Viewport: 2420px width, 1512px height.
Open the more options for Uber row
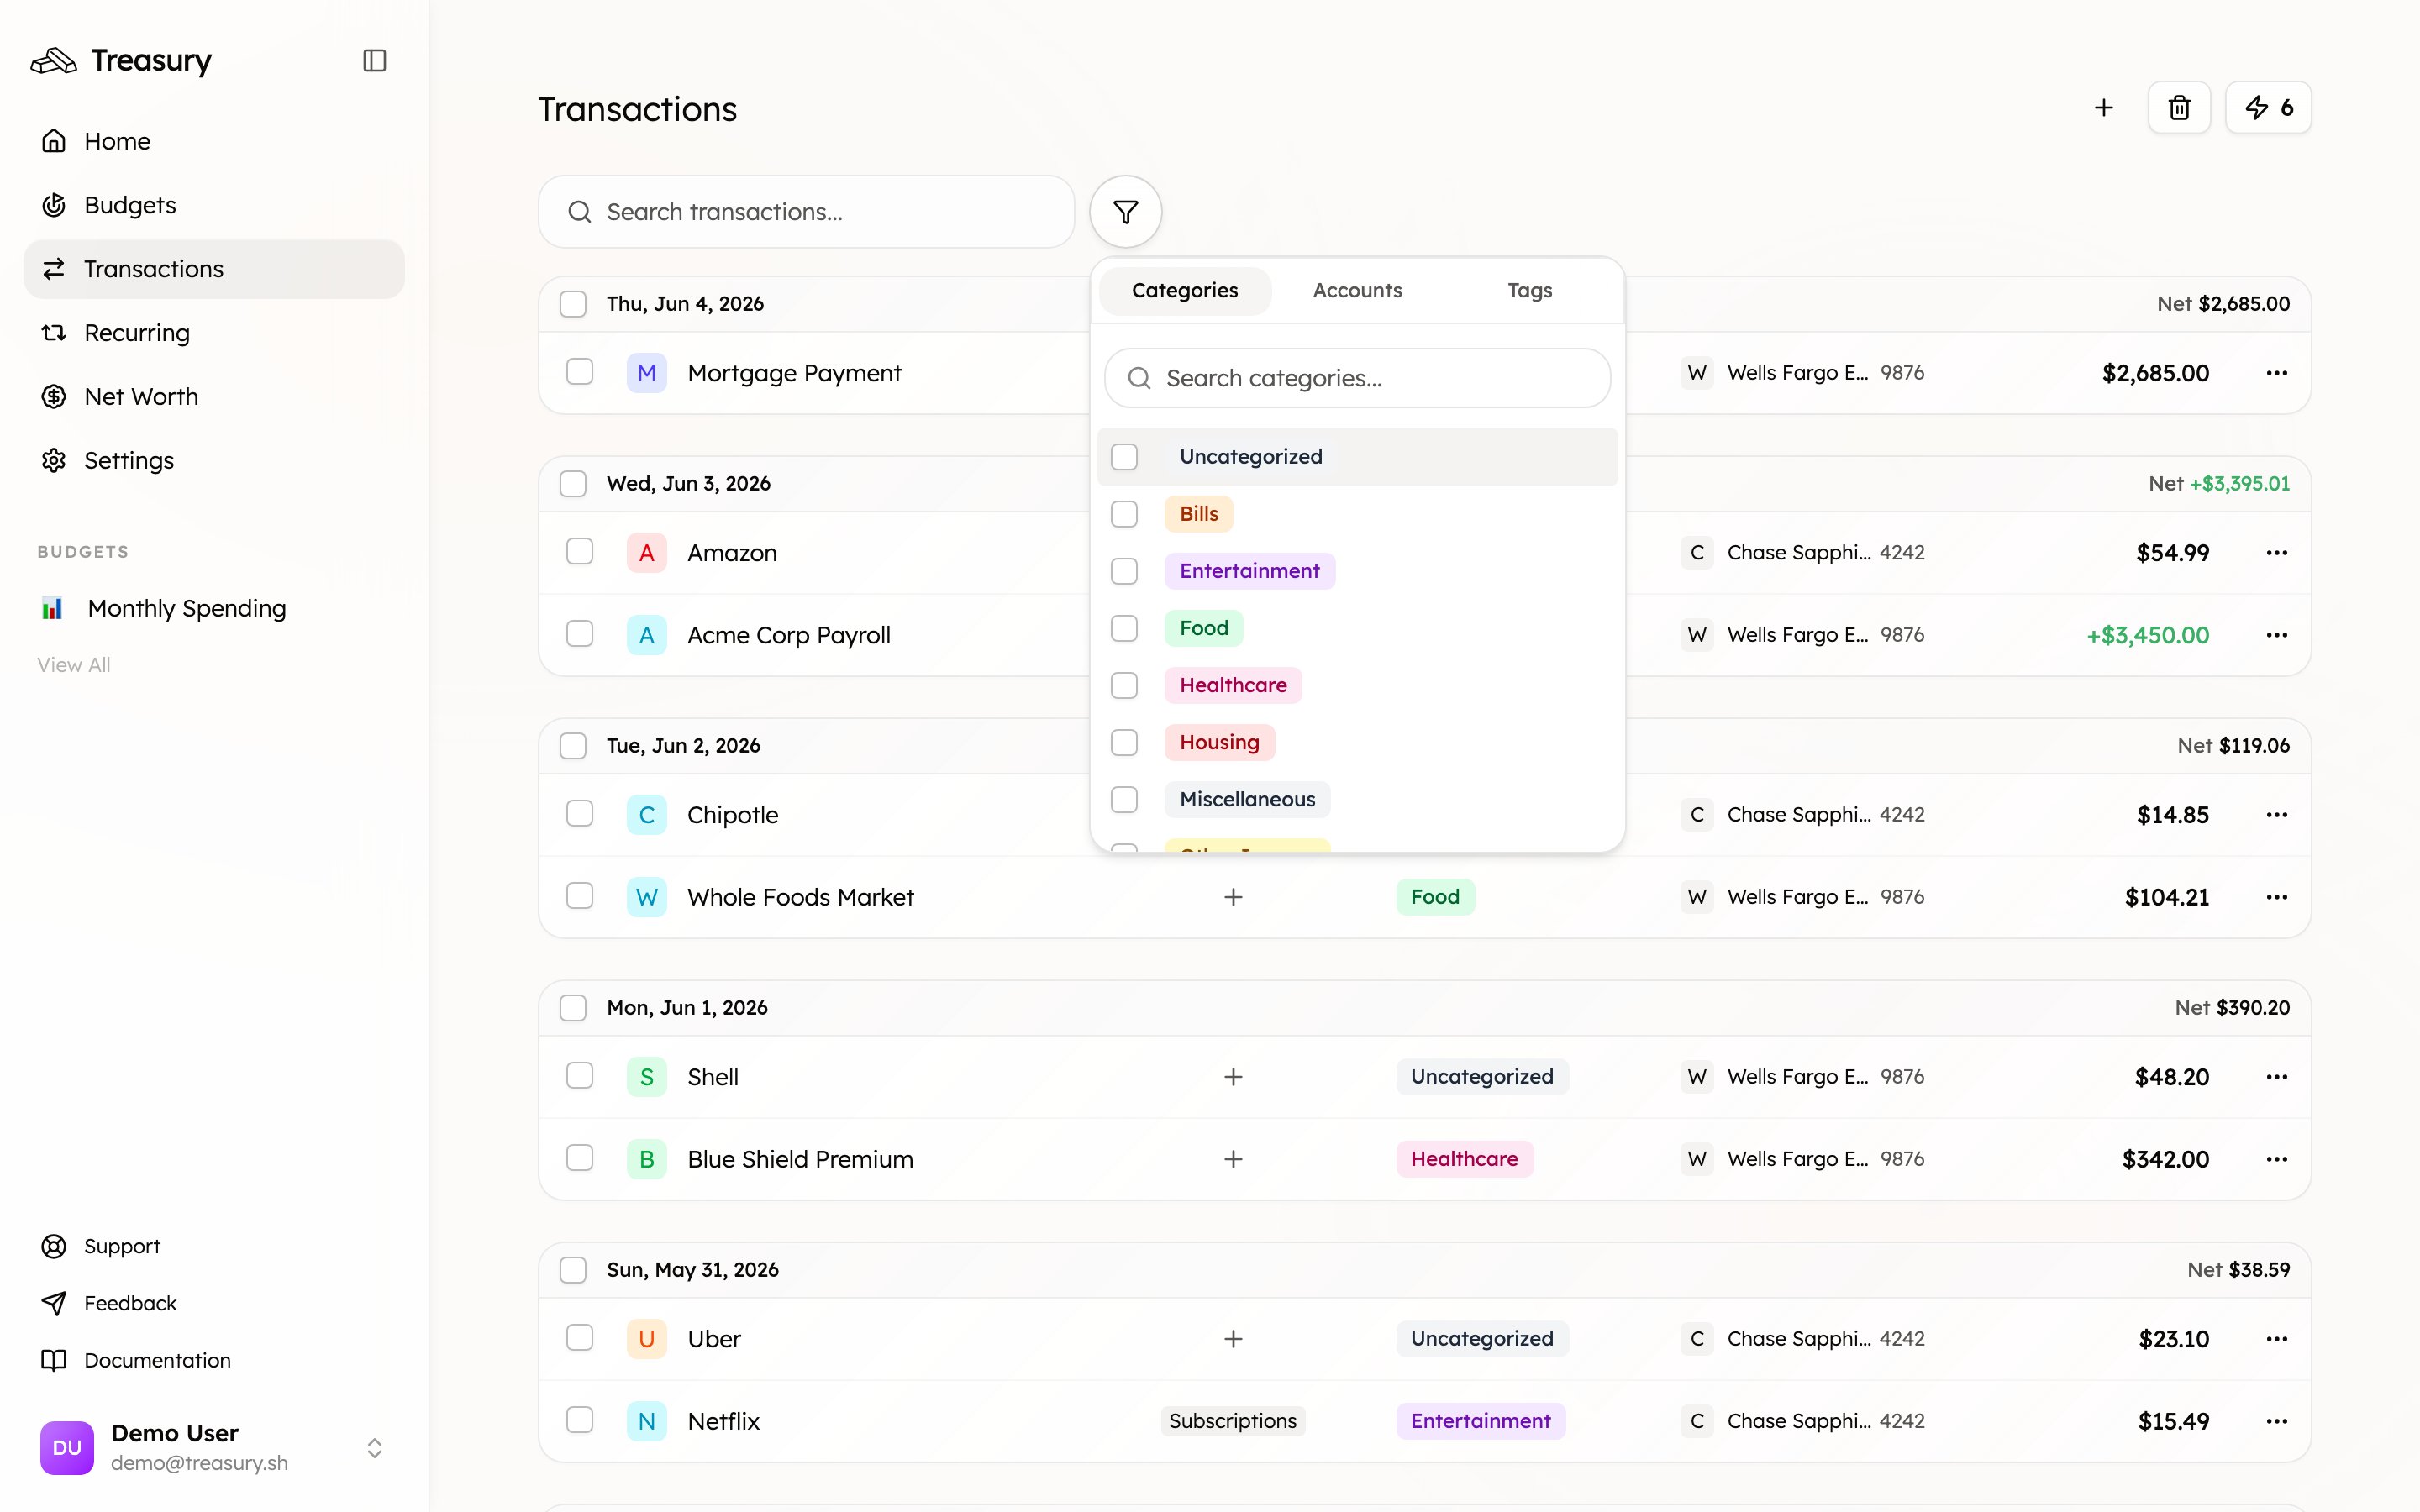tap(2277, 1339)
